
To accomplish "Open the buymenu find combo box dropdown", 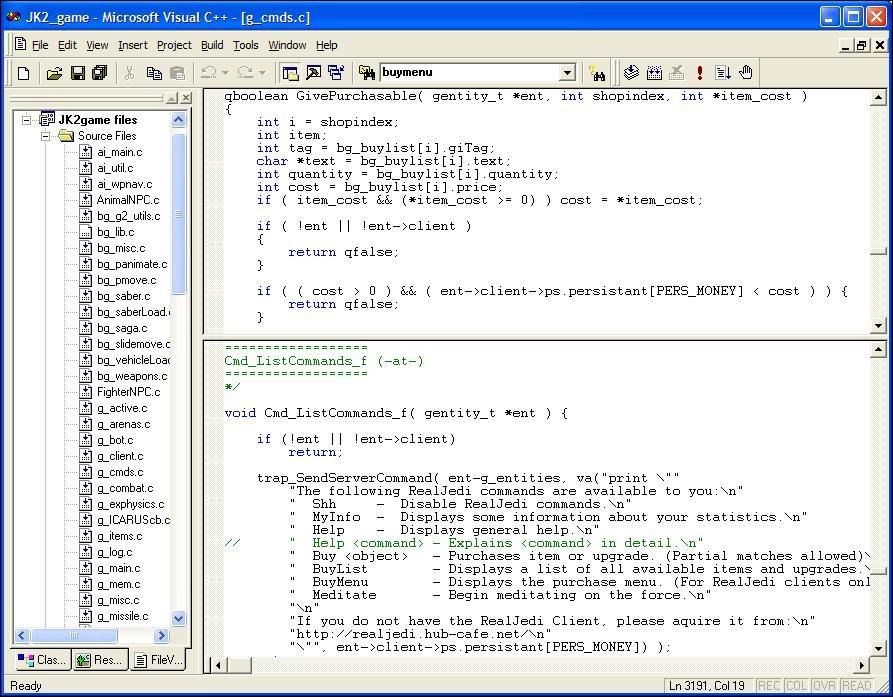I will [567, 73].
